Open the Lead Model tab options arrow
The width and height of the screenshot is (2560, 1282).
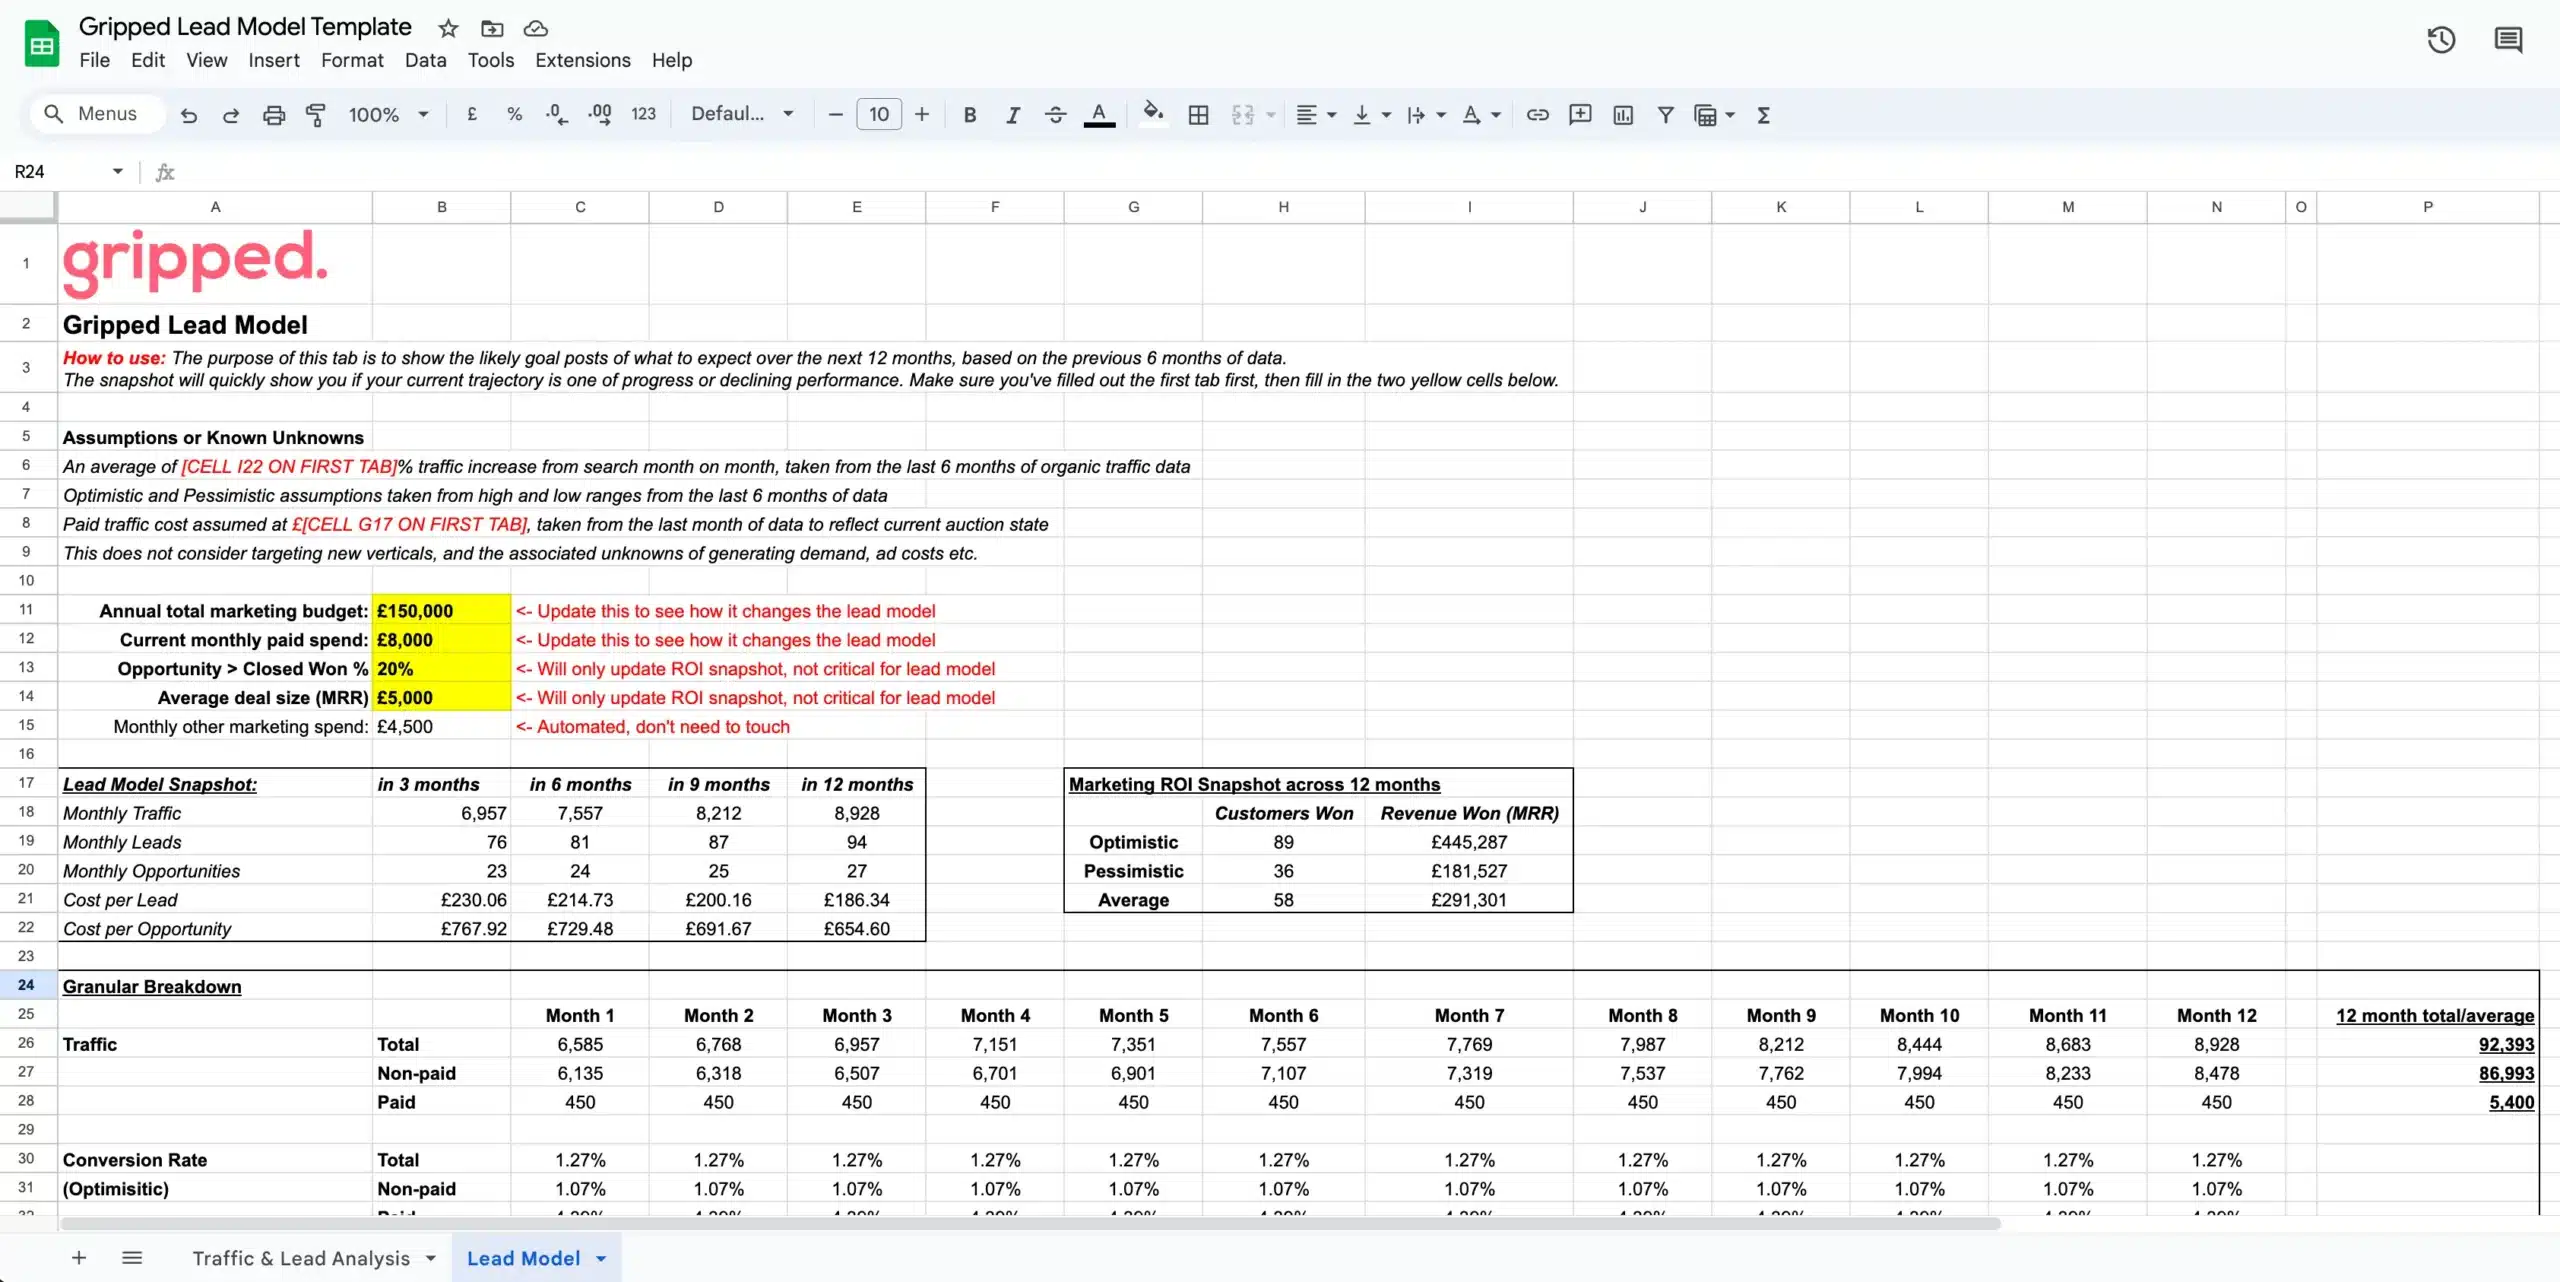601,1259
